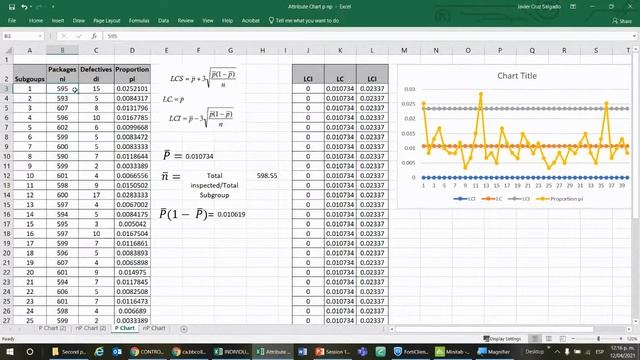Open the View ribbon tab

click(x=208, y=20)
